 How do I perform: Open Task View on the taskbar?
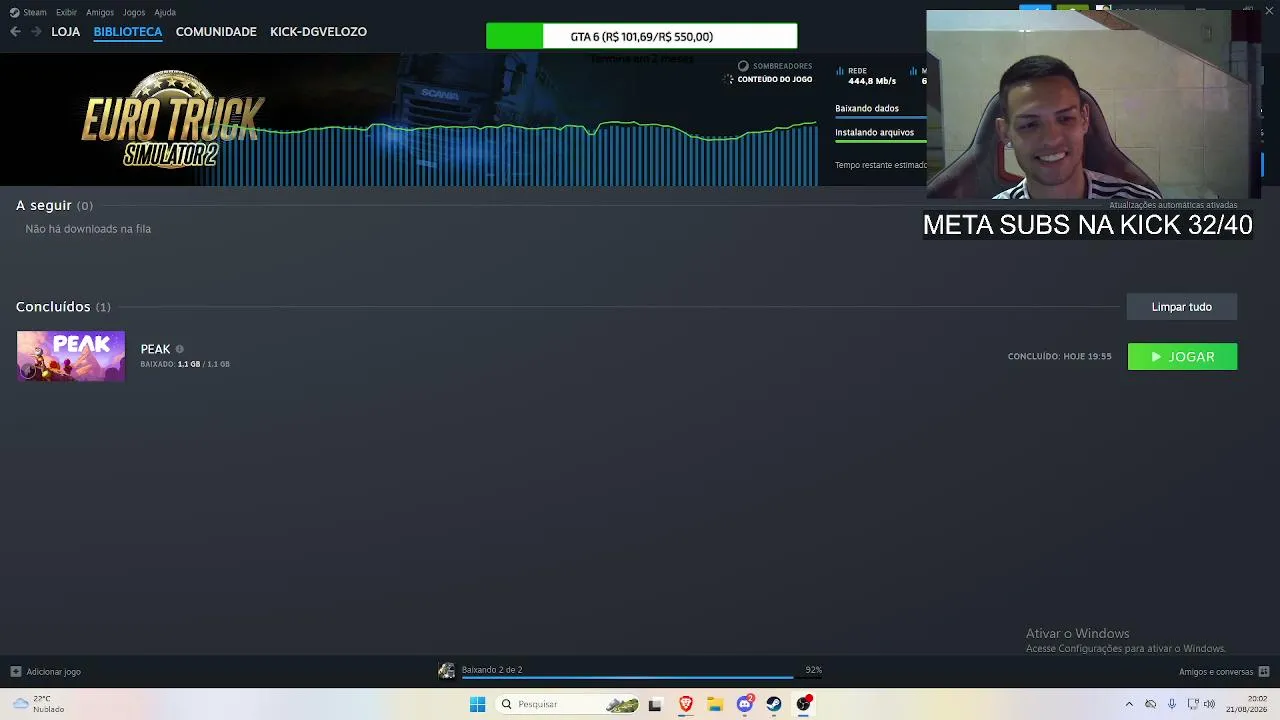tap(655, 704)
